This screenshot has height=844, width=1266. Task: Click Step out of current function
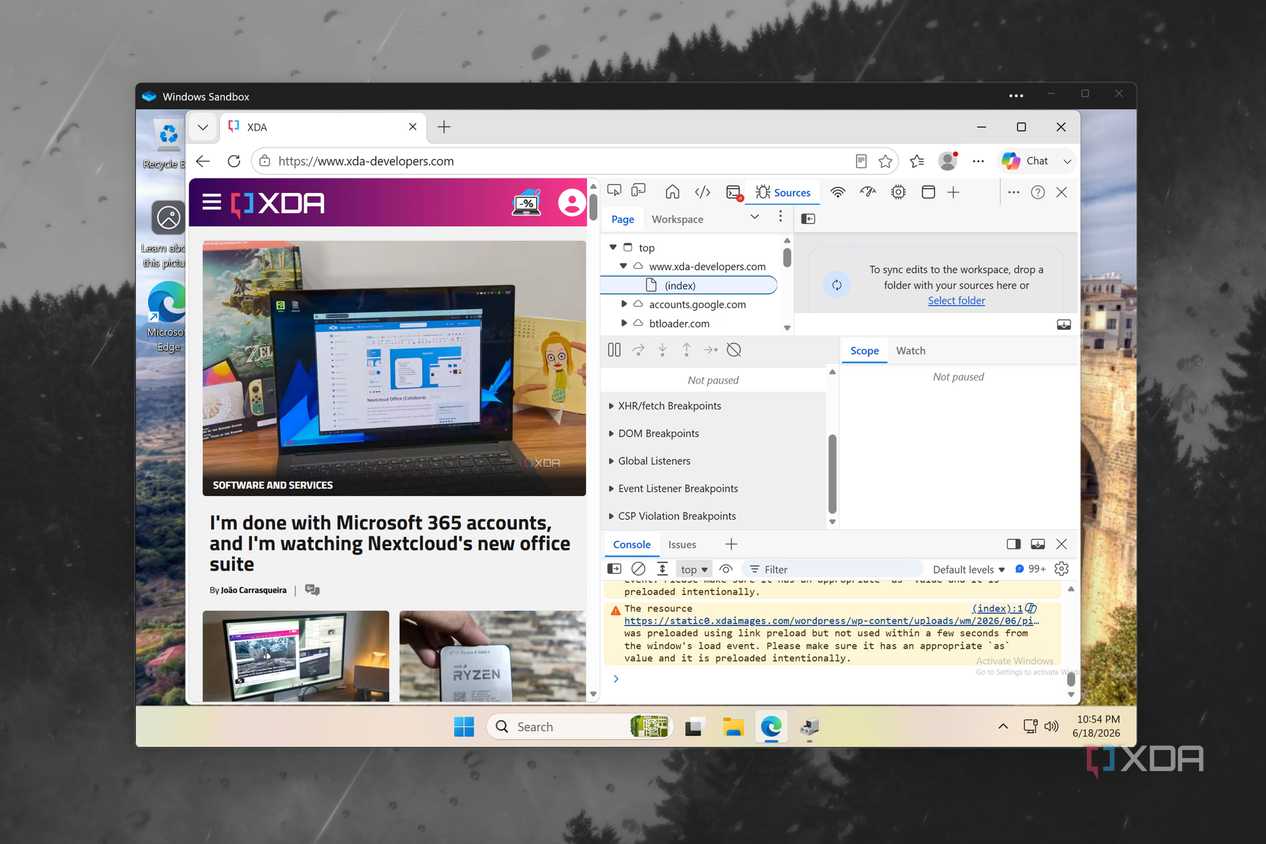tap(686, 350)
